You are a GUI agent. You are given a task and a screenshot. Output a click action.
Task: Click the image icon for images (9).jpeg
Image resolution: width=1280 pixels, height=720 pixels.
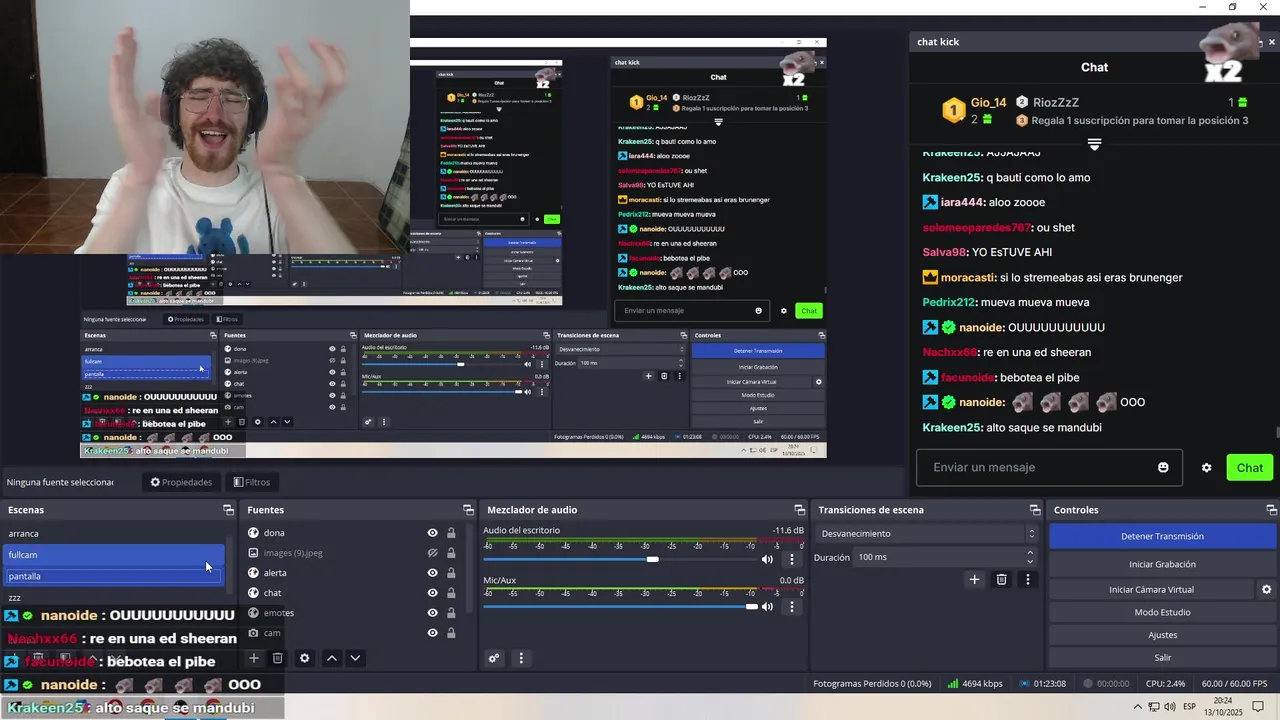point(253,553)
